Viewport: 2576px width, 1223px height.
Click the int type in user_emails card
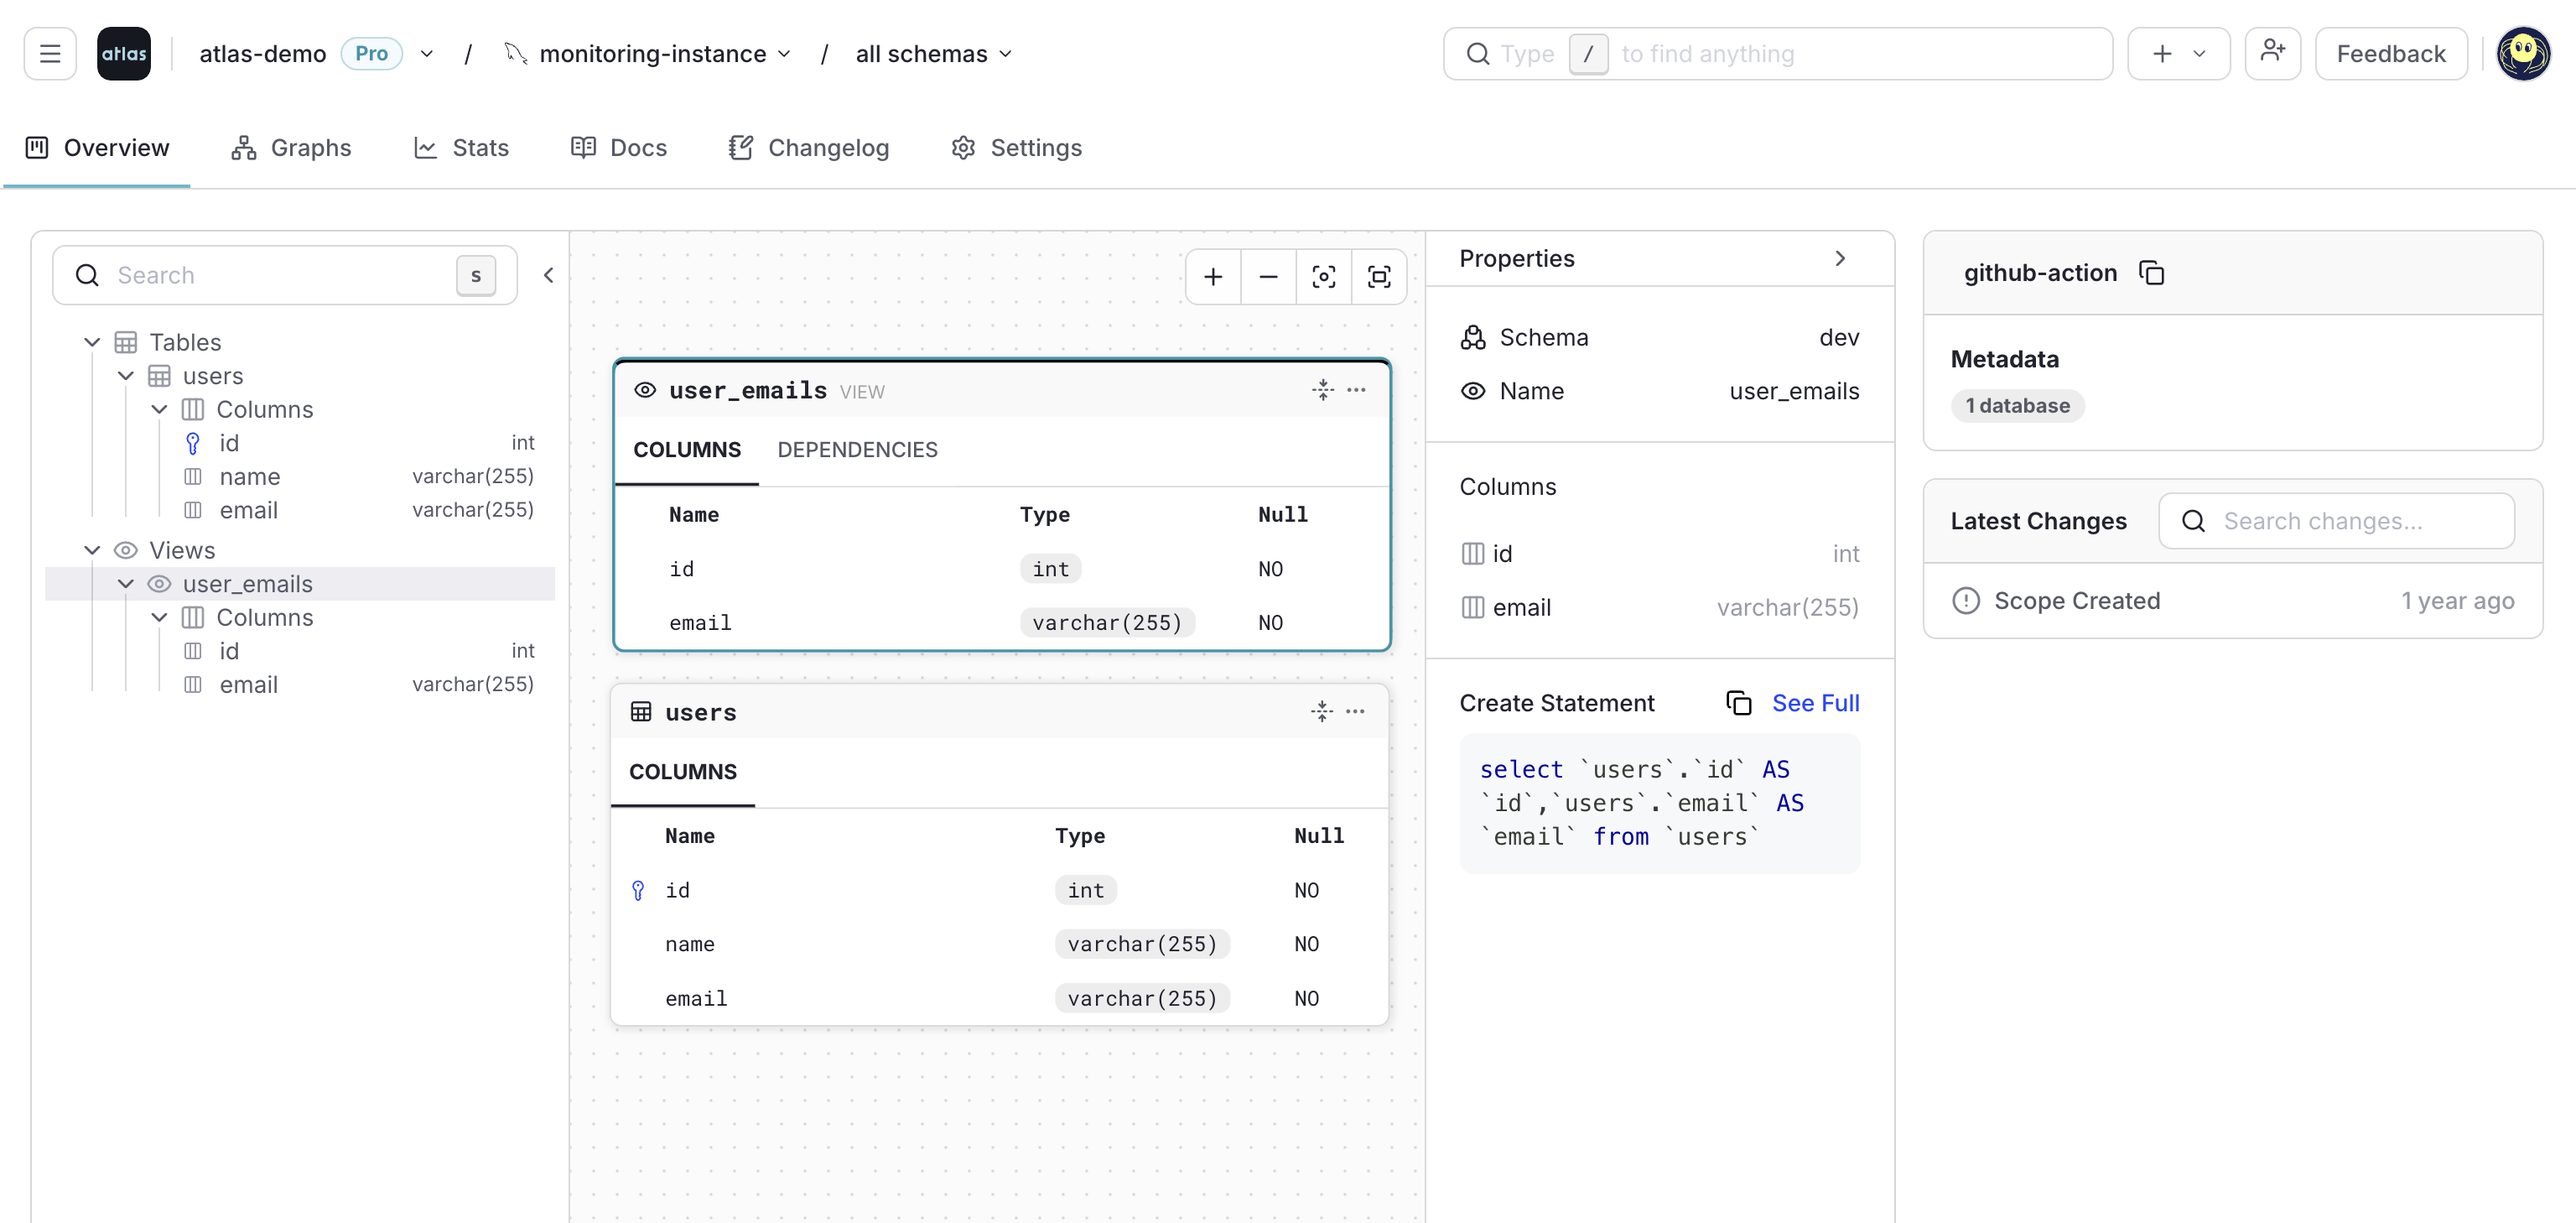(x=1050, y=569)
